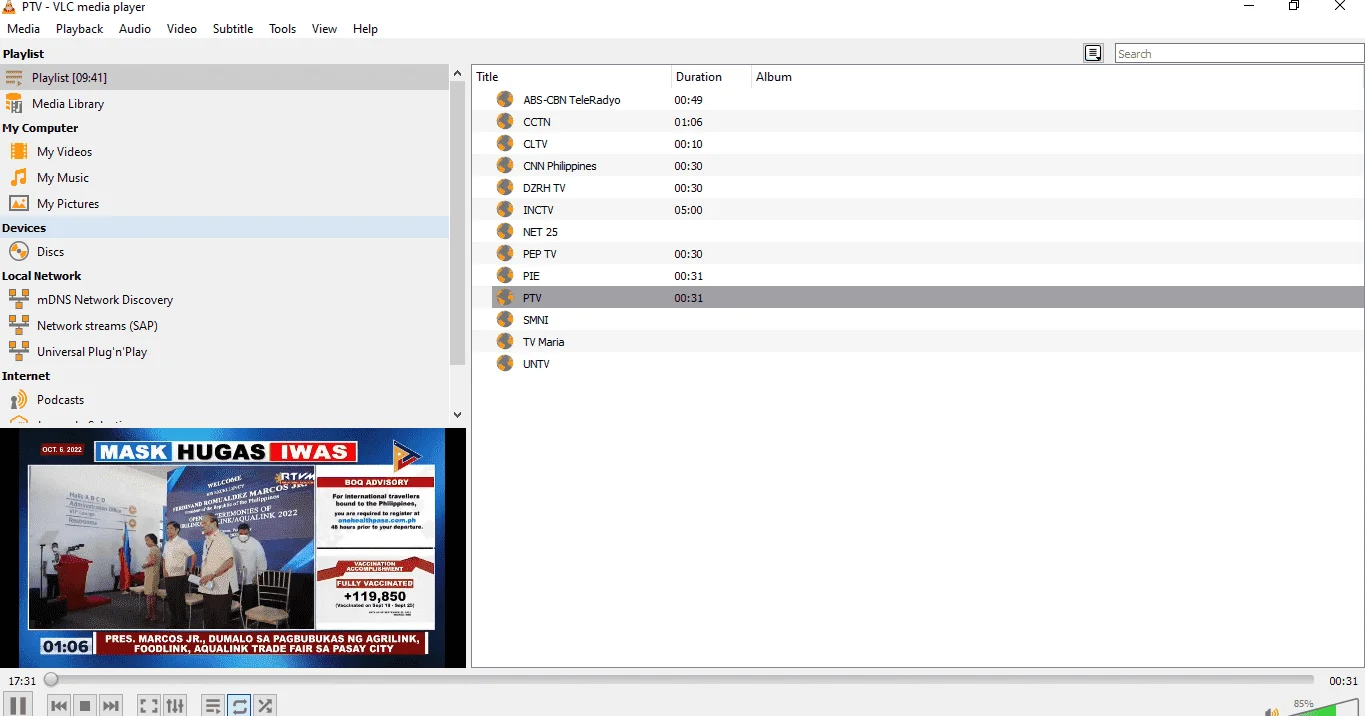The width and height of the screenshot is (1365, 716).
Task: Open the Audio menu
Action: pyautogui.click(x=135, y=29)
